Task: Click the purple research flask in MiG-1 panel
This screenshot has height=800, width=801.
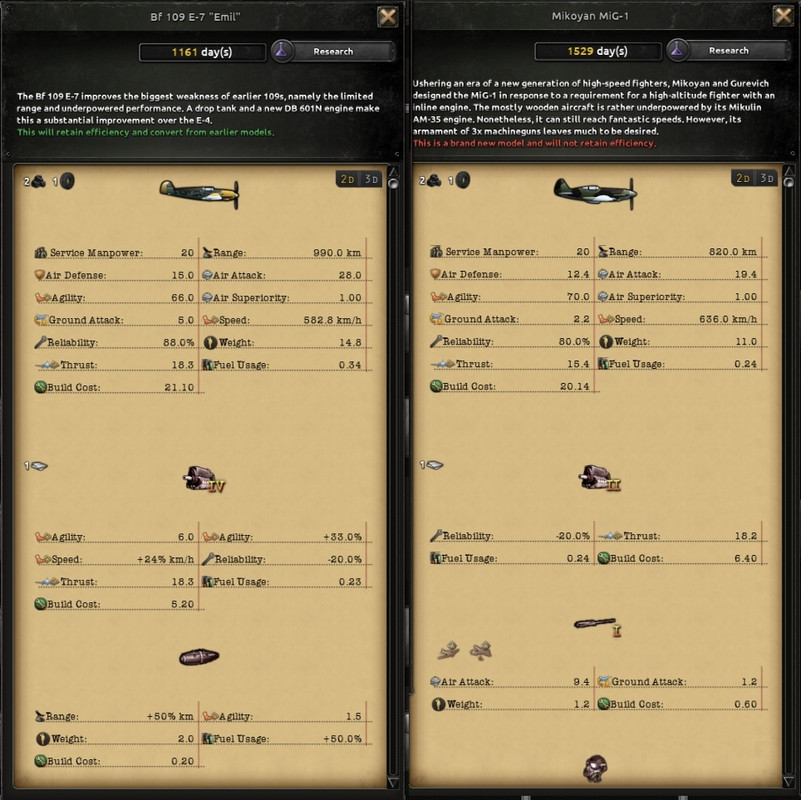Action: [x=677, y=50]
